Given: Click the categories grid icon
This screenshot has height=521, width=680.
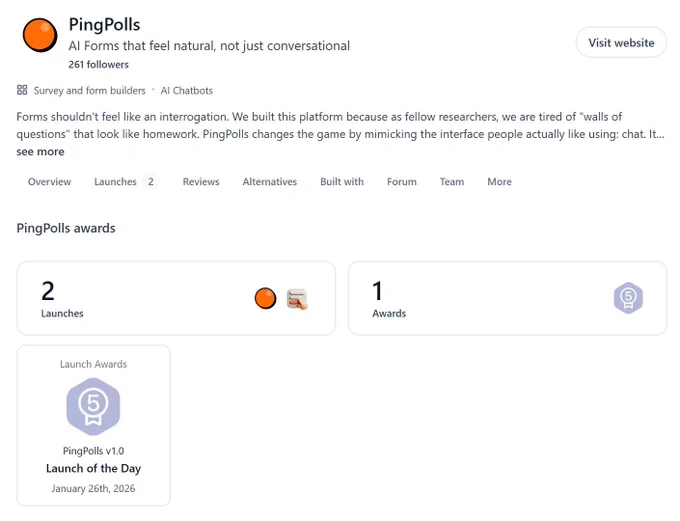Looking at the screenshot, I should click(x=22, y=90).
